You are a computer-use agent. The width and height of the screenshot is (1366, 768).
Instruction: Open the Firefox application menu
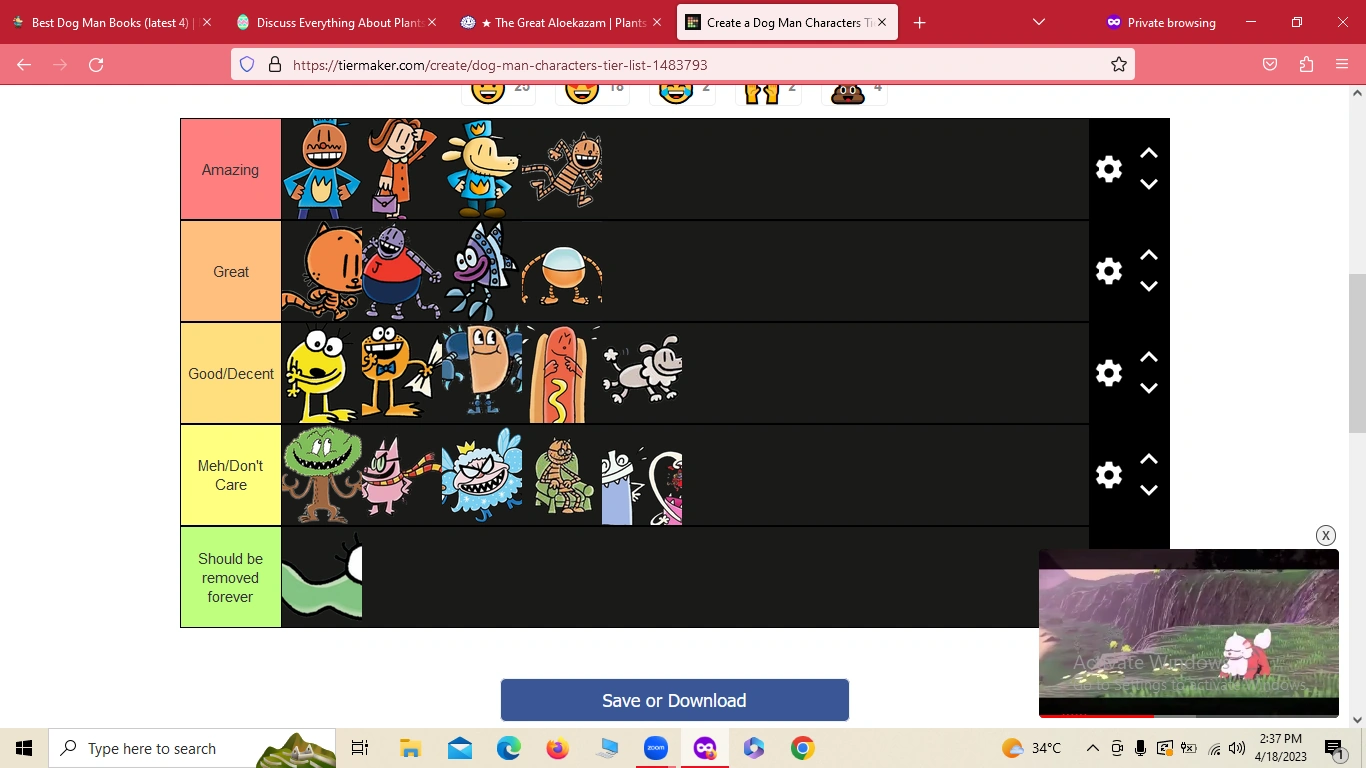(x=1342, y=64)
